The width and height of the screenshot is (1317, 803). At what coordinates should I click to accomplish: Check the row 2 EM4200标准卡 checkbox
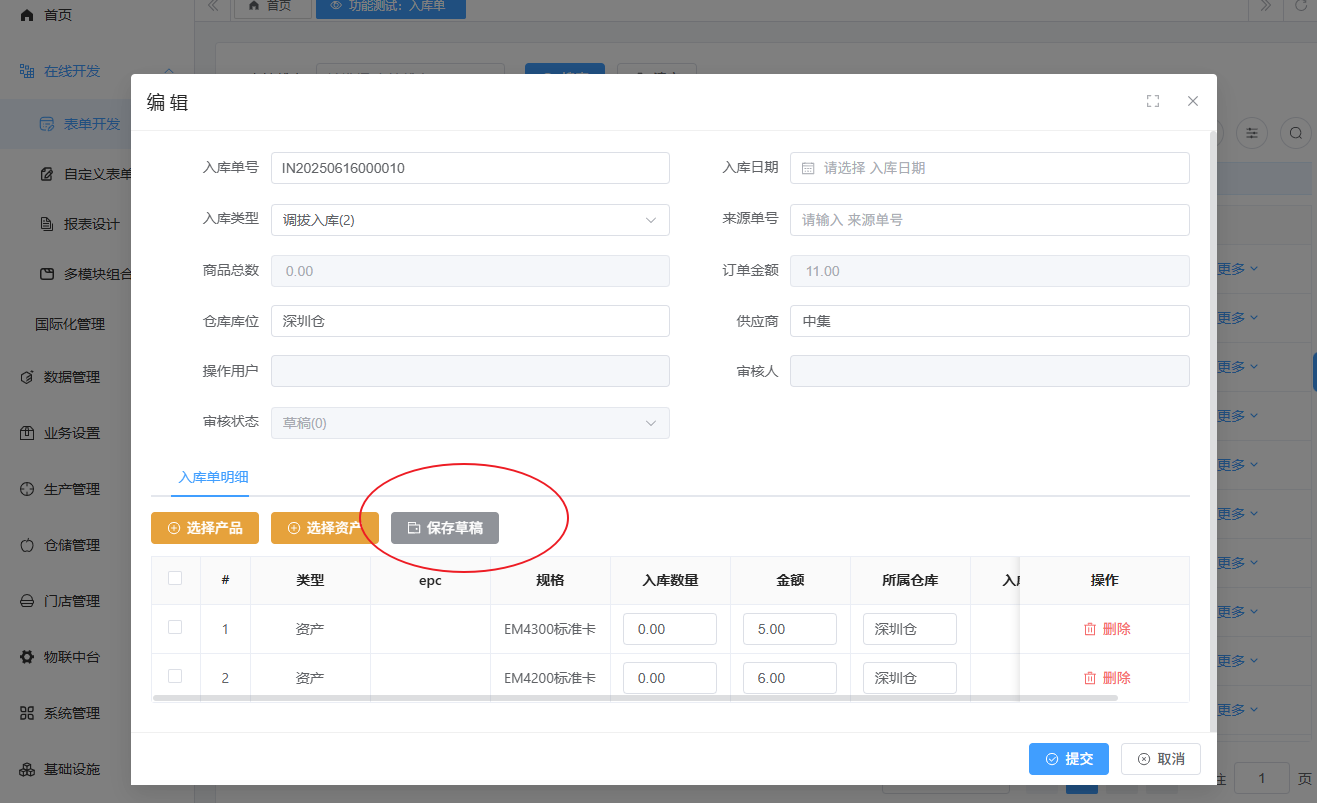click(175, 676)
